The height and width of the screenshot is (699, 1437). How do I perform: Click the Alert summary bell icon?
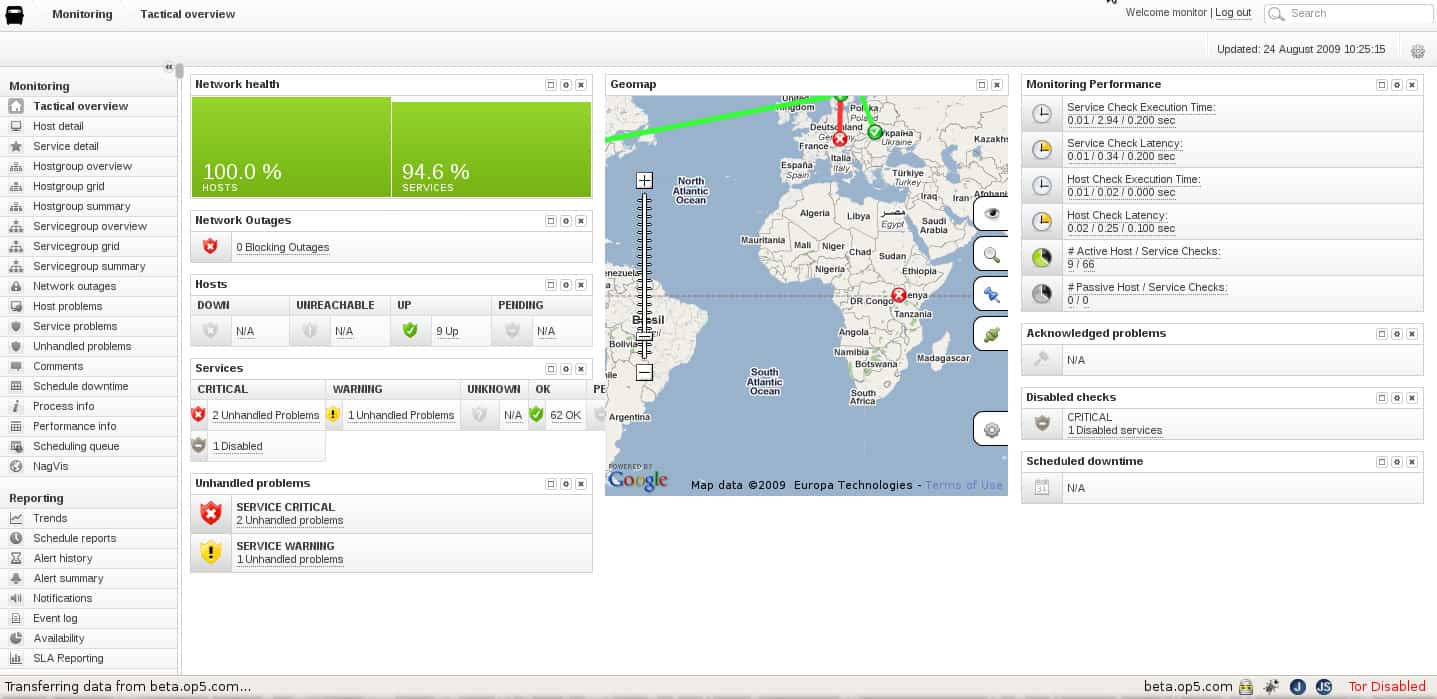16,578
